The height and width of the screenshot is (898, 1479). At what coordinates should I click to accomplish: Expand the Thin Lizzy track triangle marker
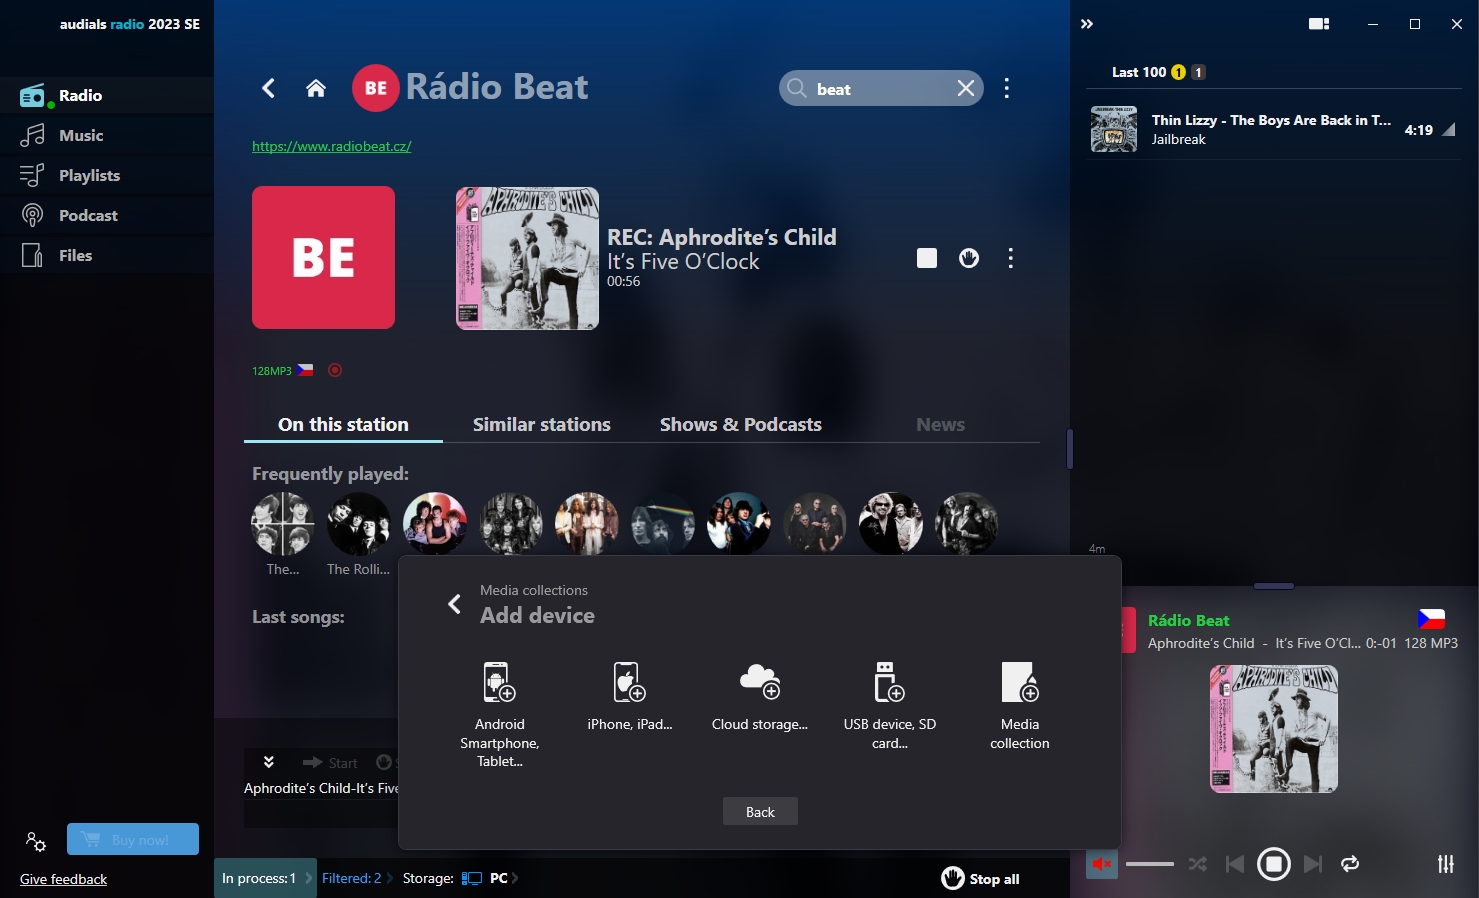point(1449,129)
